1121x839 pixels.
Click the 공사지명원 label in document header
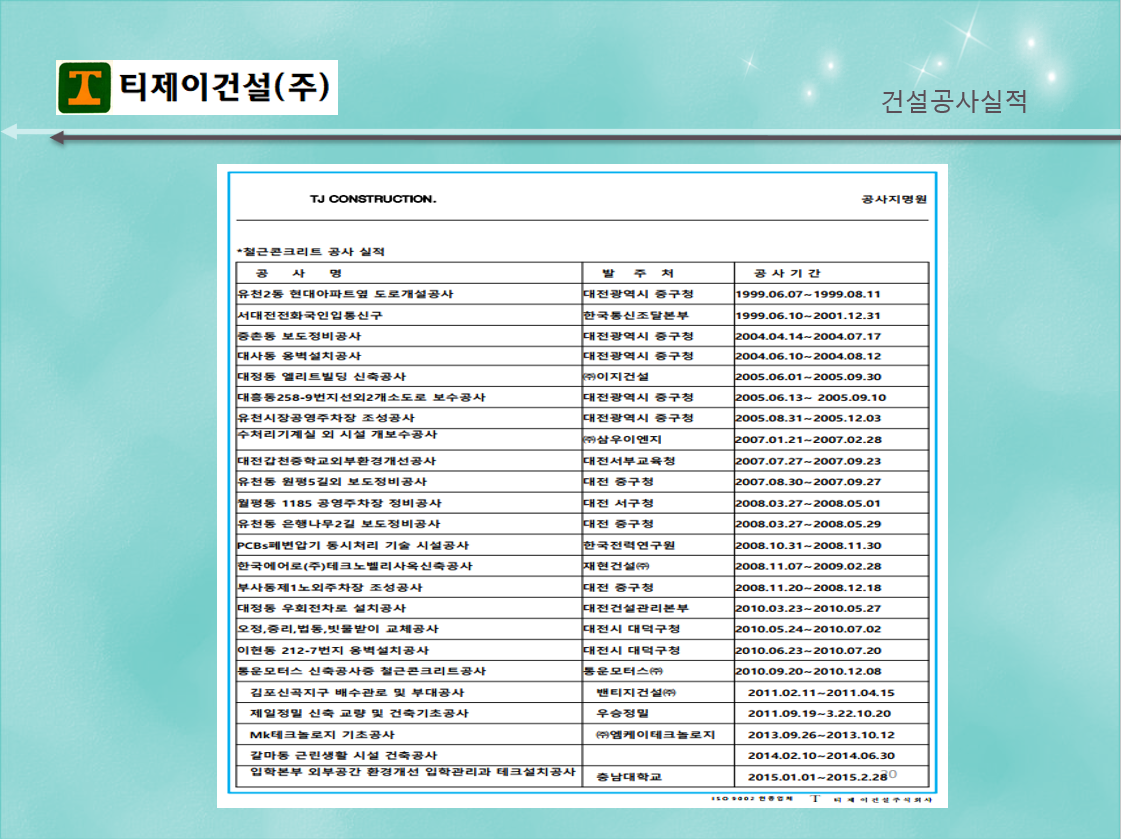click(x=894, y=199)
